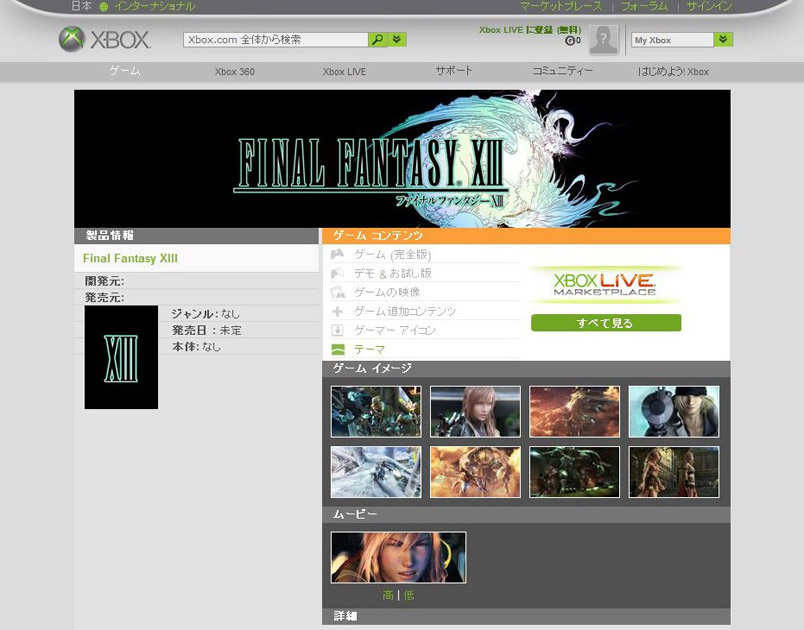Select the コミュニティー navigation tab

click(x=562, y=71)
